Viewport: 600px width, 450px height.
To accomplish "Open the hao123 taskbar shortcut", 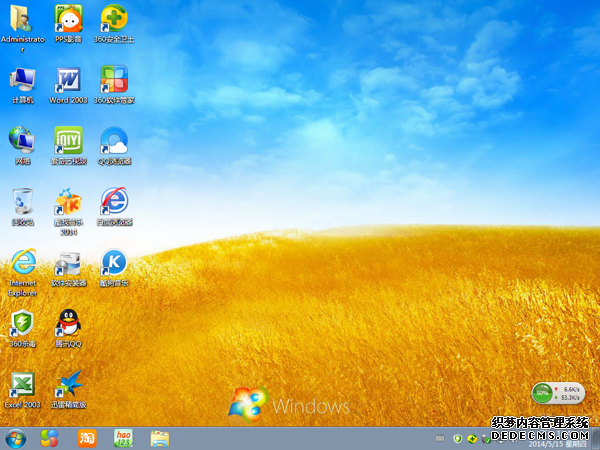I will pos(123,439).
